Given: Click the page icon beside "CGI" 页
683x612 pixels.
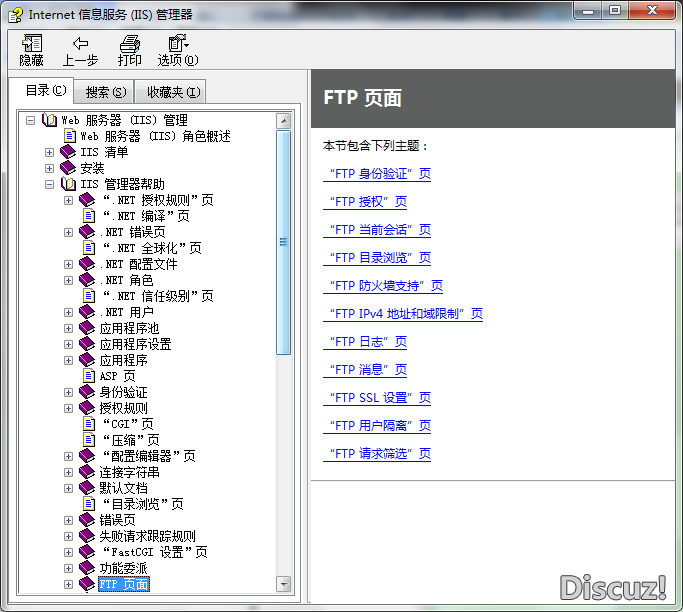Looking at the screenshot, I should (89, 424).
